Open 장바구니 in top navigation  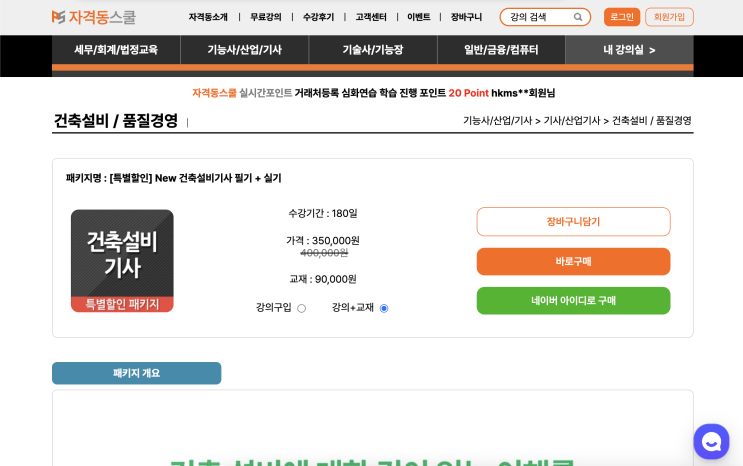[x=466, y=17]
